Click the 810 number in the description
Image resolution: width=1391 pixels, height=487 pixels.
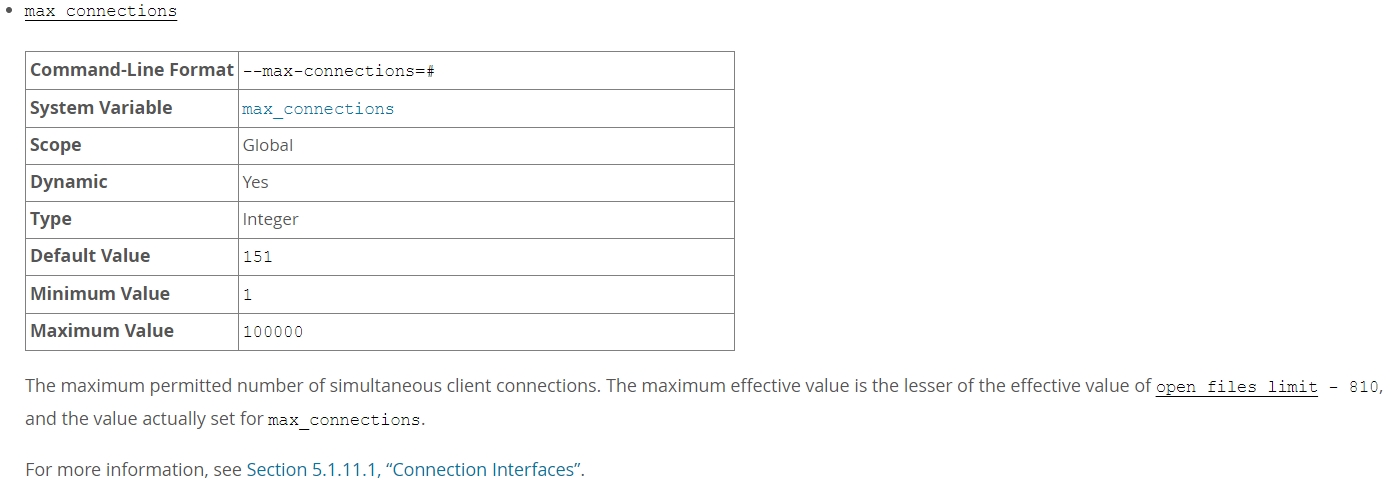(x=1363, y=387)
